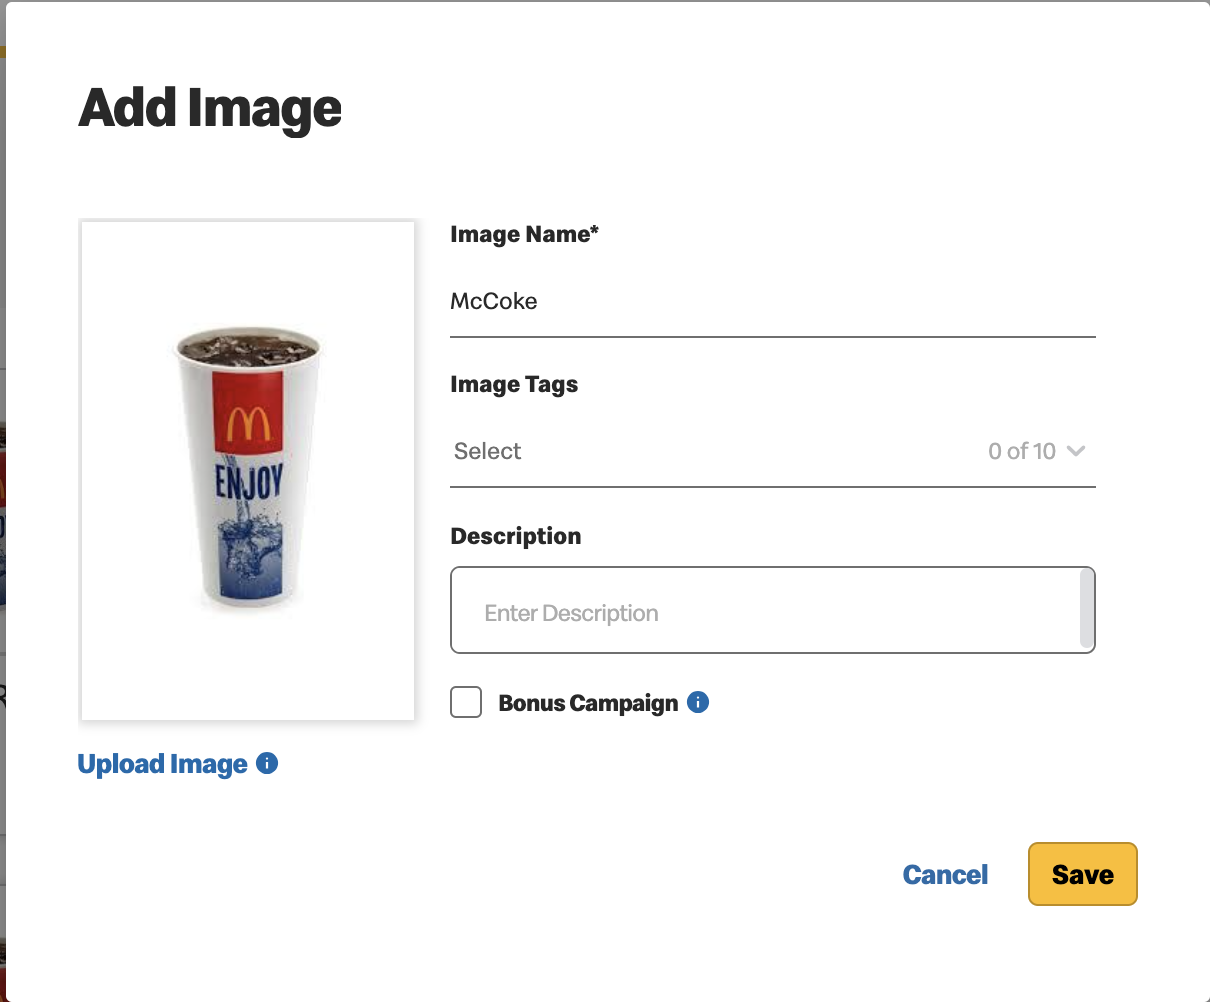Open the Image Tags Select dropdown
The width and height of the screenshot is (1210, 1002).
pos(773,451)
